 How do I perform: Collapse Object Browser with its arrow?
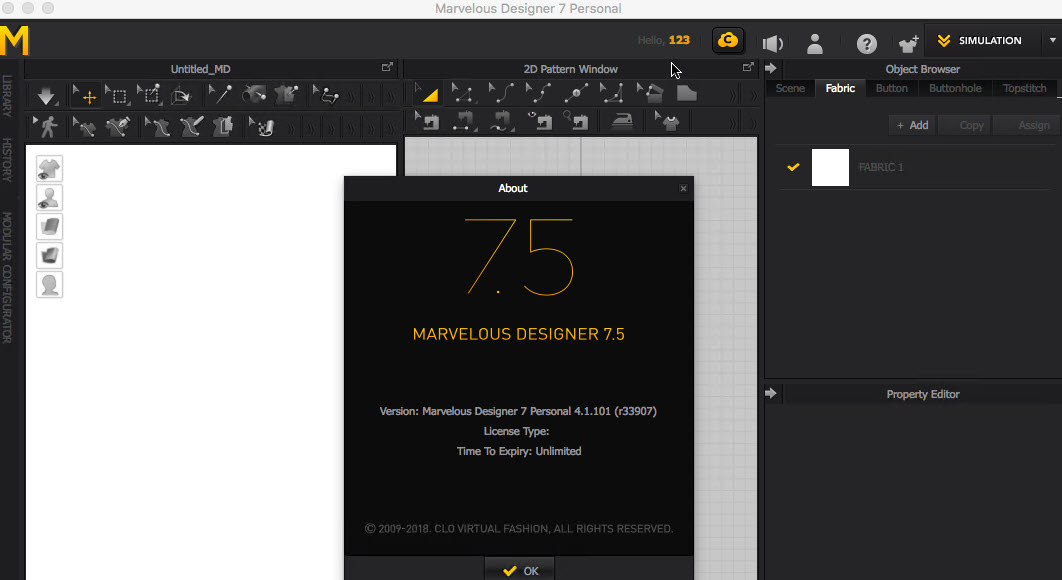tap(771, 68)
